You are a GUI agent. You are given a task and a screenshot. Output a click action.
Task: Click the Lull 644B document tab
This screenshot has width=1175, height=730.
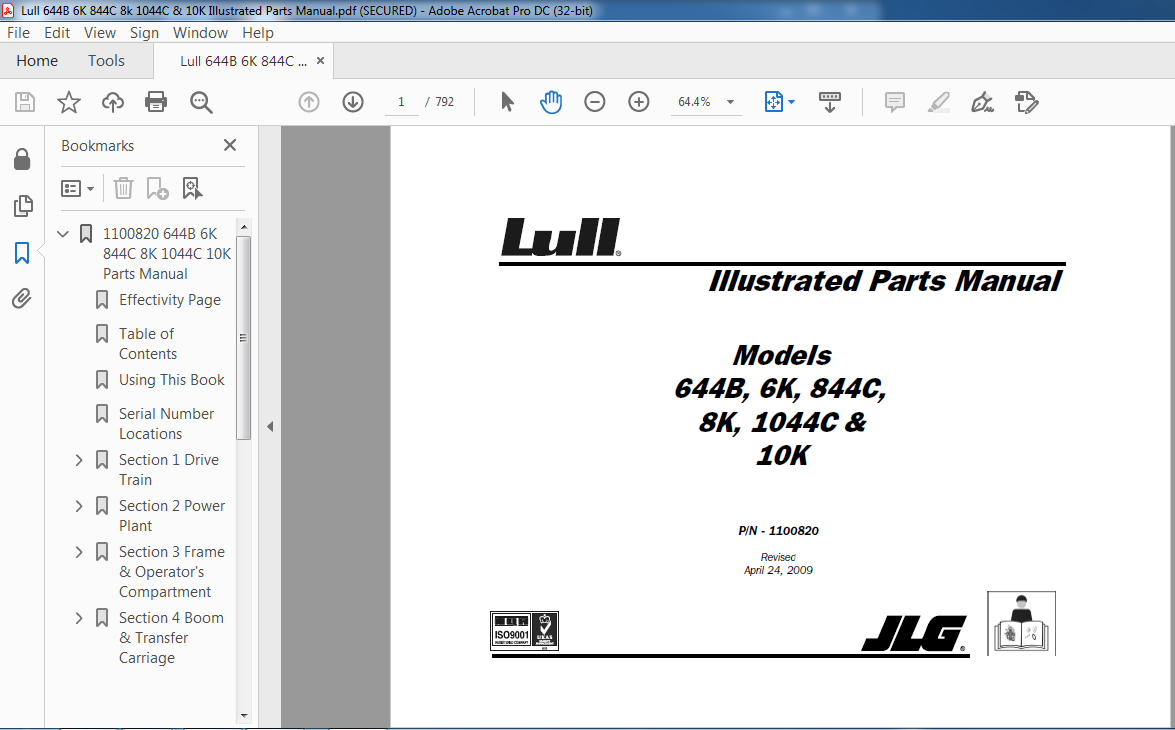(244, 61)
